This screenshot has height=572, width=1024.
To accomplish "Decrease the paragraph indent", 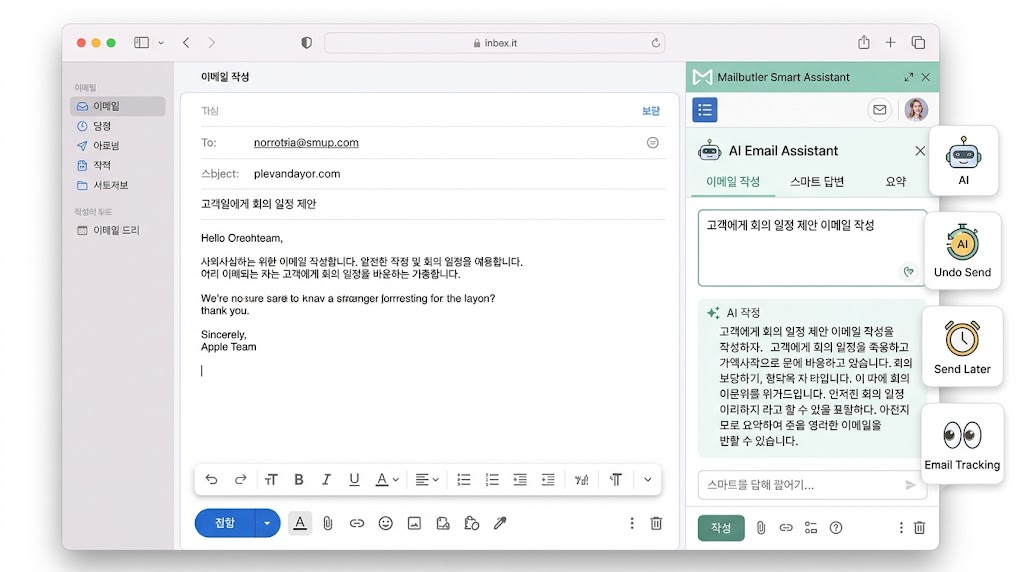I will (520, 480).
